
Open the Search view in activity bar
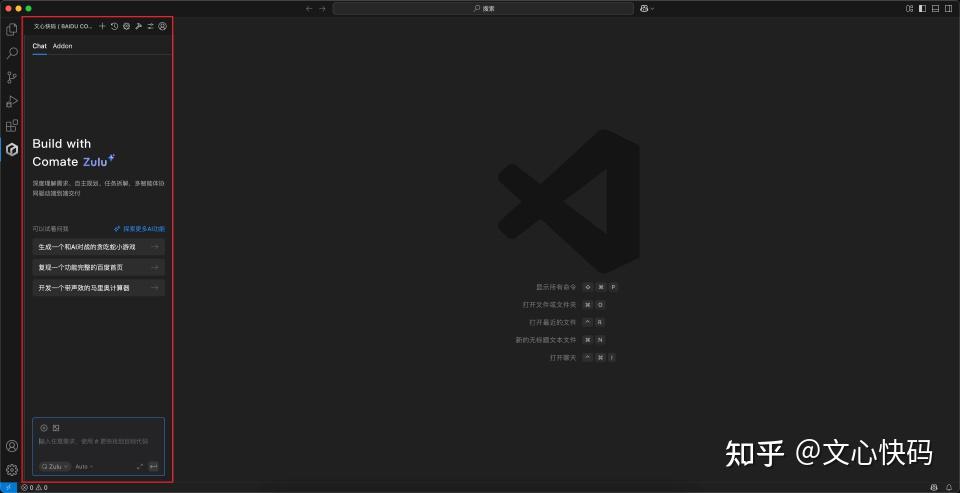pyautogui.click(x=12, y=53)
